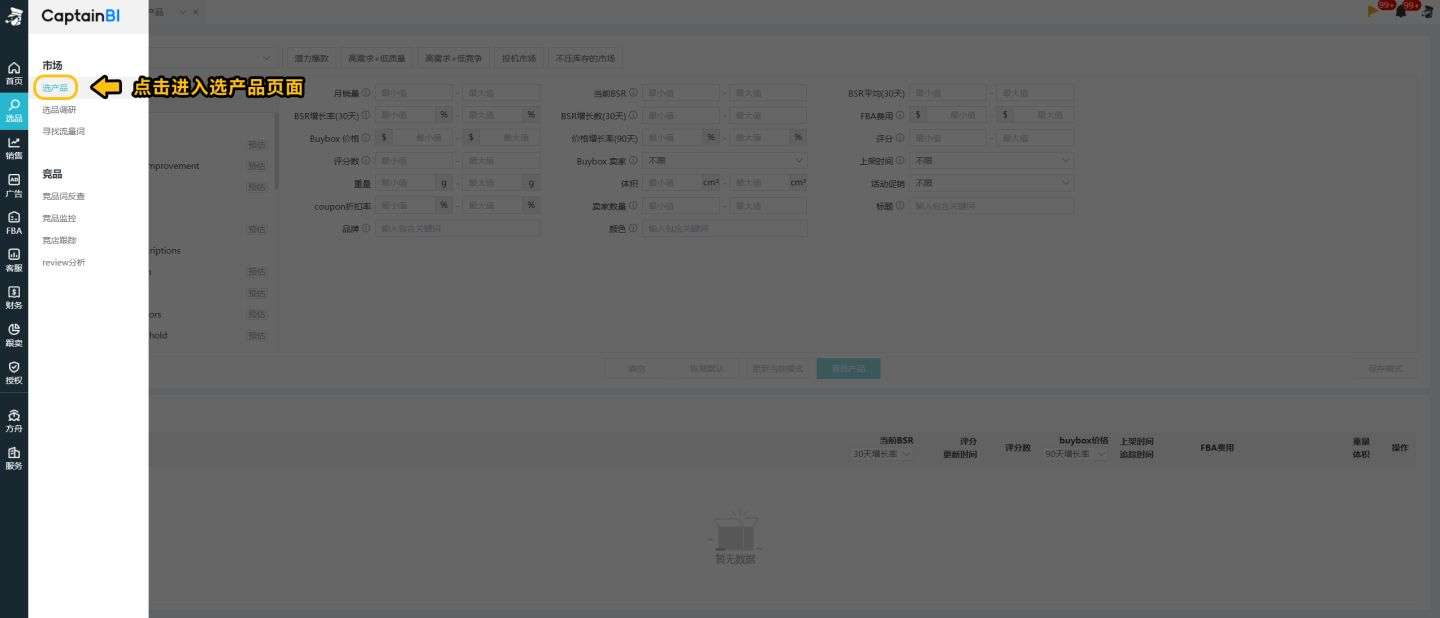Click info icon next to 颜色 label
The width and height of the screenshot is (1440, 618).
tap(633, 228)
